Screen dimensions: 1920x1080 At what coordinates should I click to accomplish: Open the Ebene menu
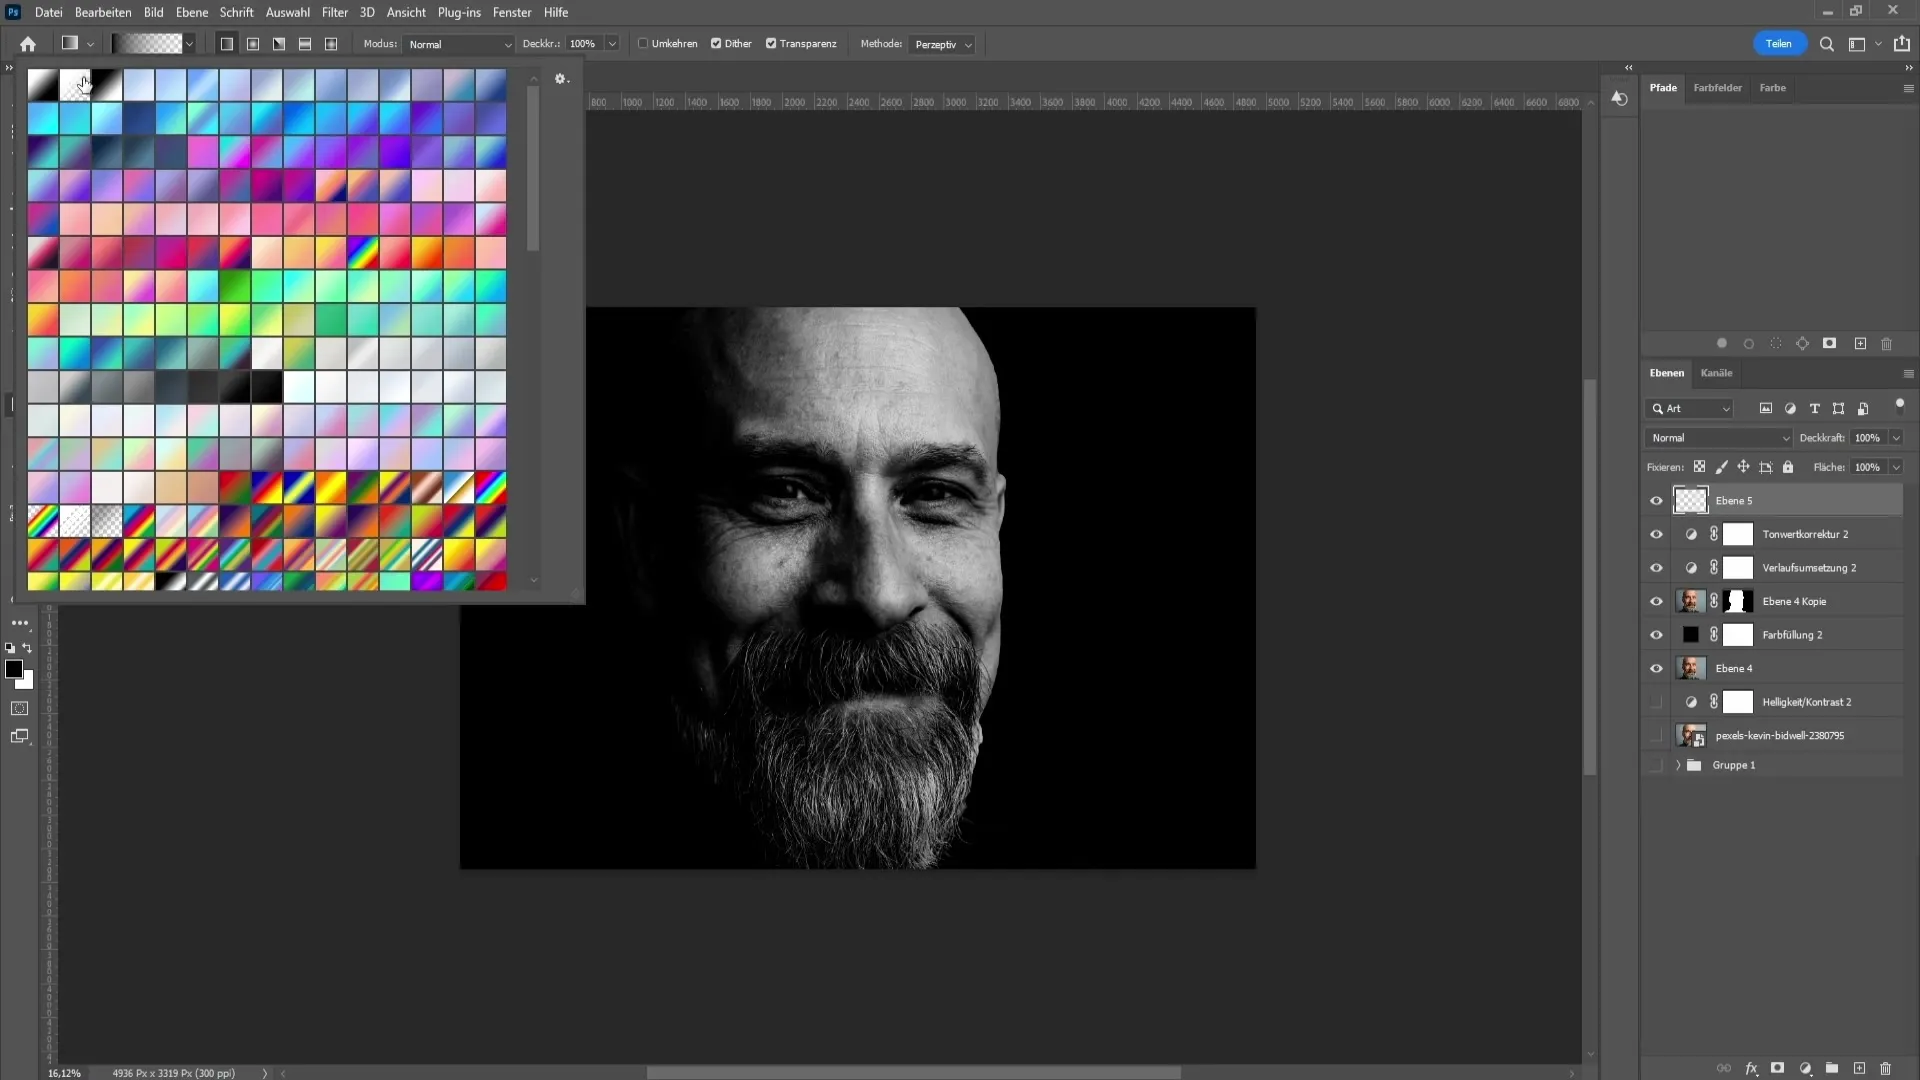192,12
